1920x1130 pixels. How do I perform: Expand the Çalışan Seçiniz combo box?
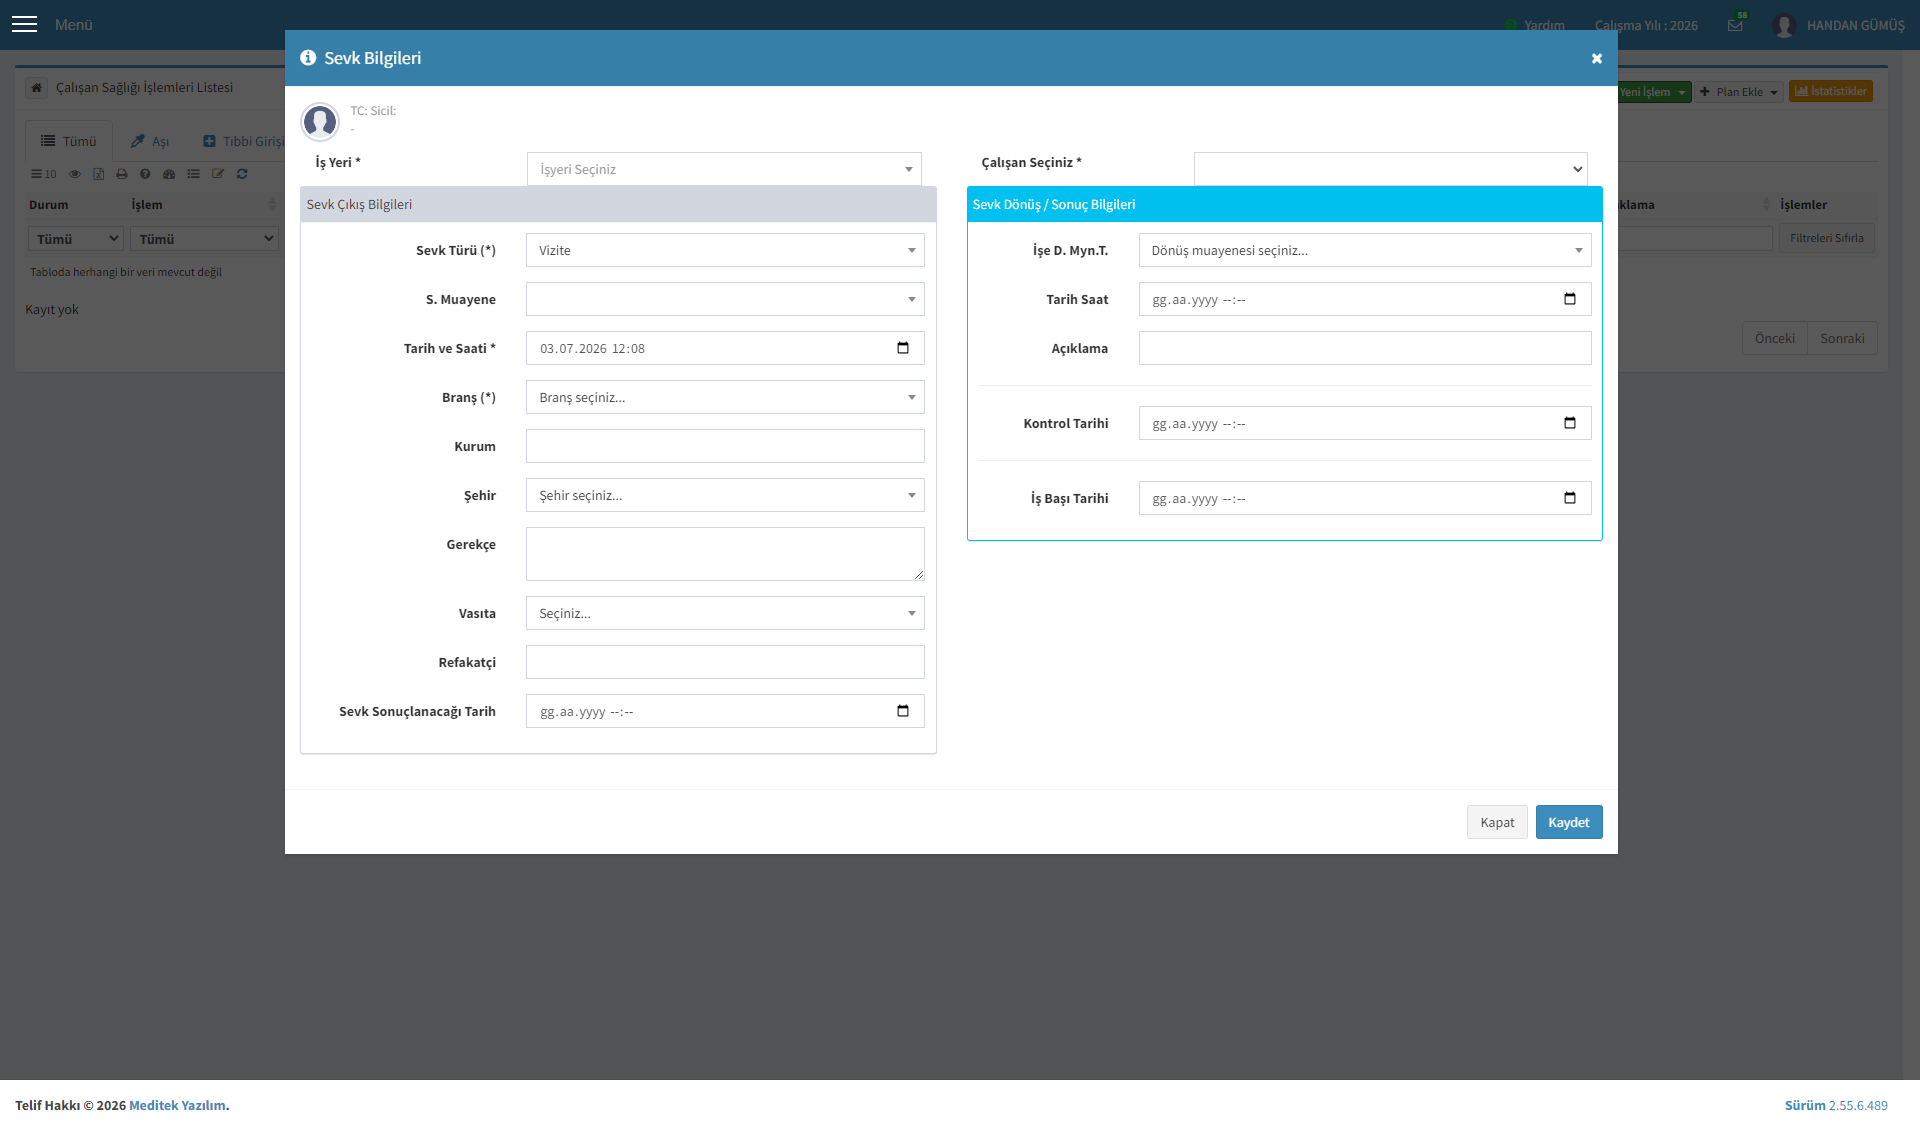1390,169
